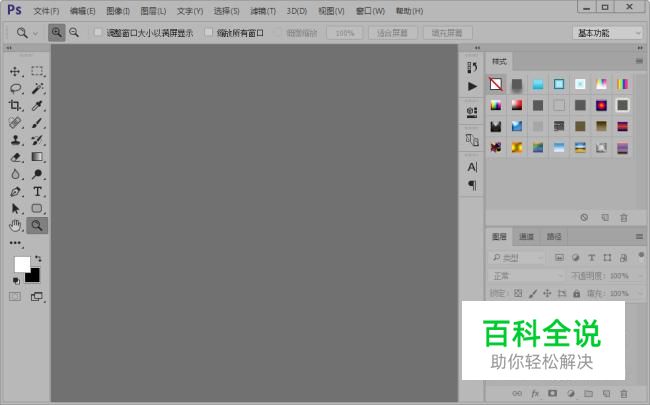This screenshot has width=650, height=405.
Task: Select the Rectangular Marquee tool
Action: pyautogui.click(x=37, y=71)
